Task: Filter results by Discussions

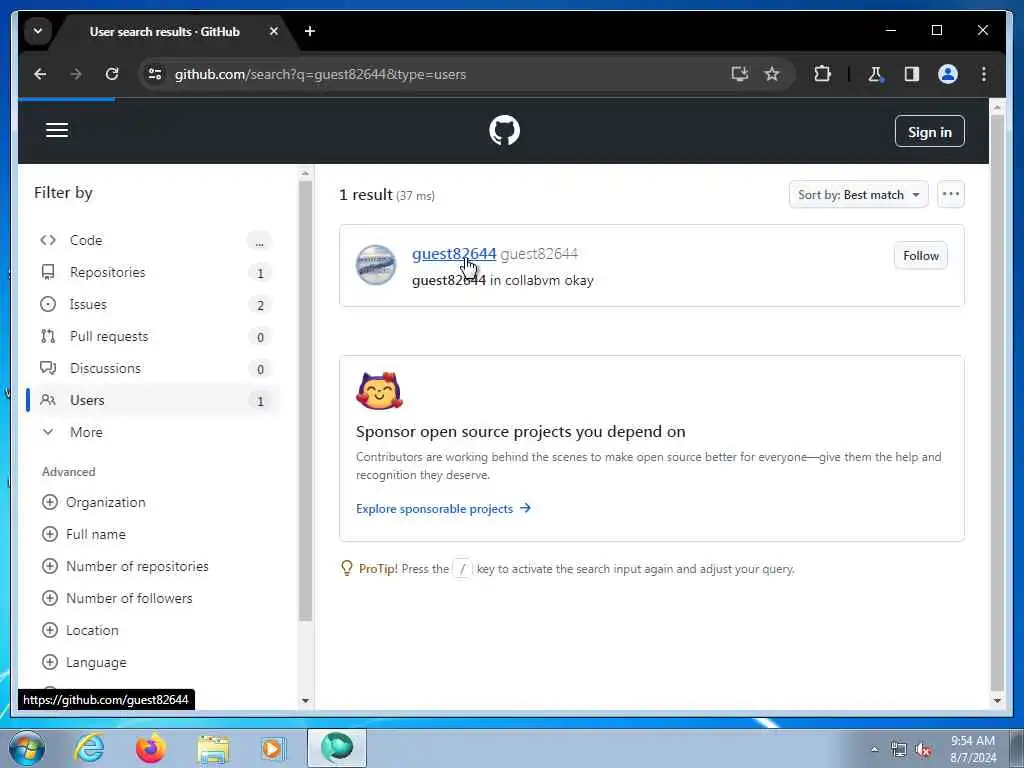Action: (x=156, y=368)
